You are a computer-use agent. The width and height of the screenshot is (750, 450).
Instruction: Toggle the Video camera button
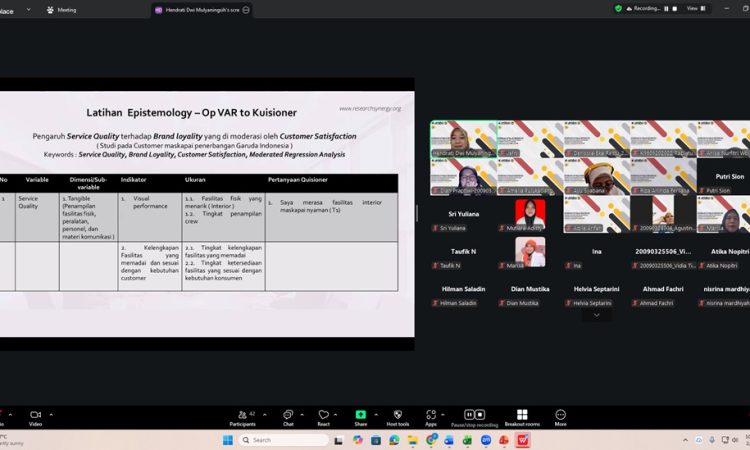[x=35, y=417]
